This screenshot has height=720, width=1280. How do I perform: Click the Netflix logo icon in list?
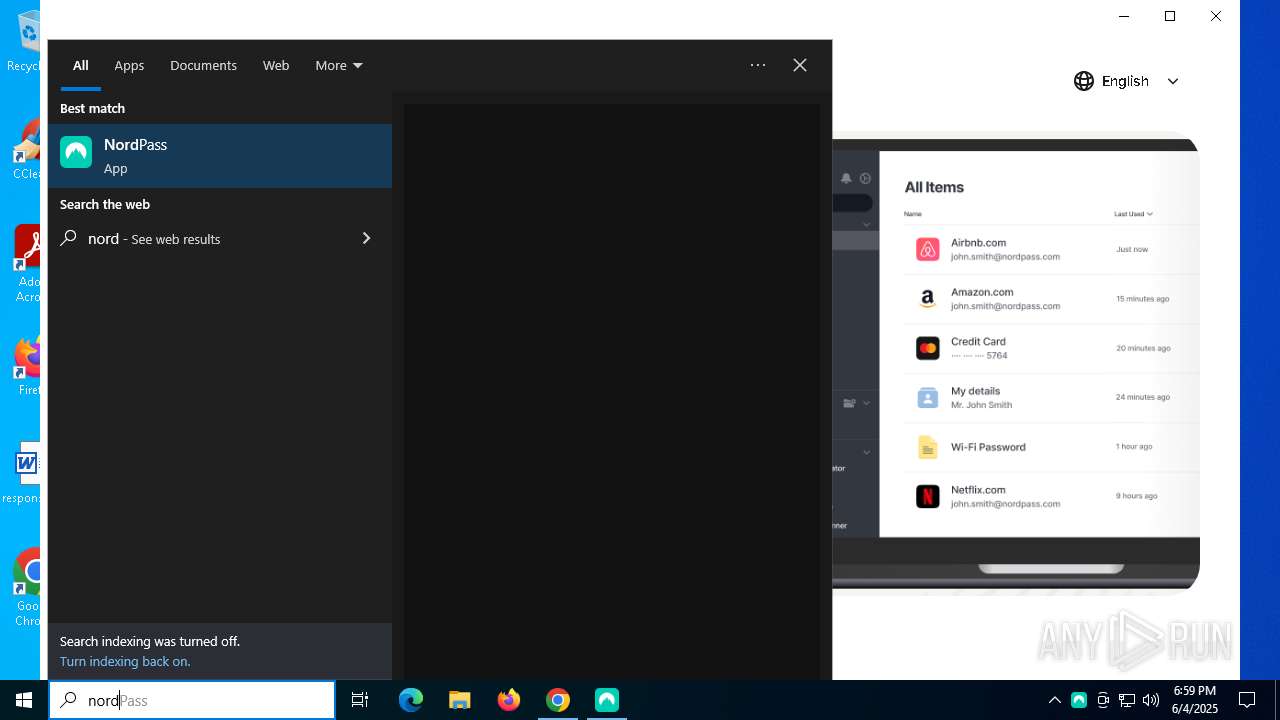pos(928,496)
